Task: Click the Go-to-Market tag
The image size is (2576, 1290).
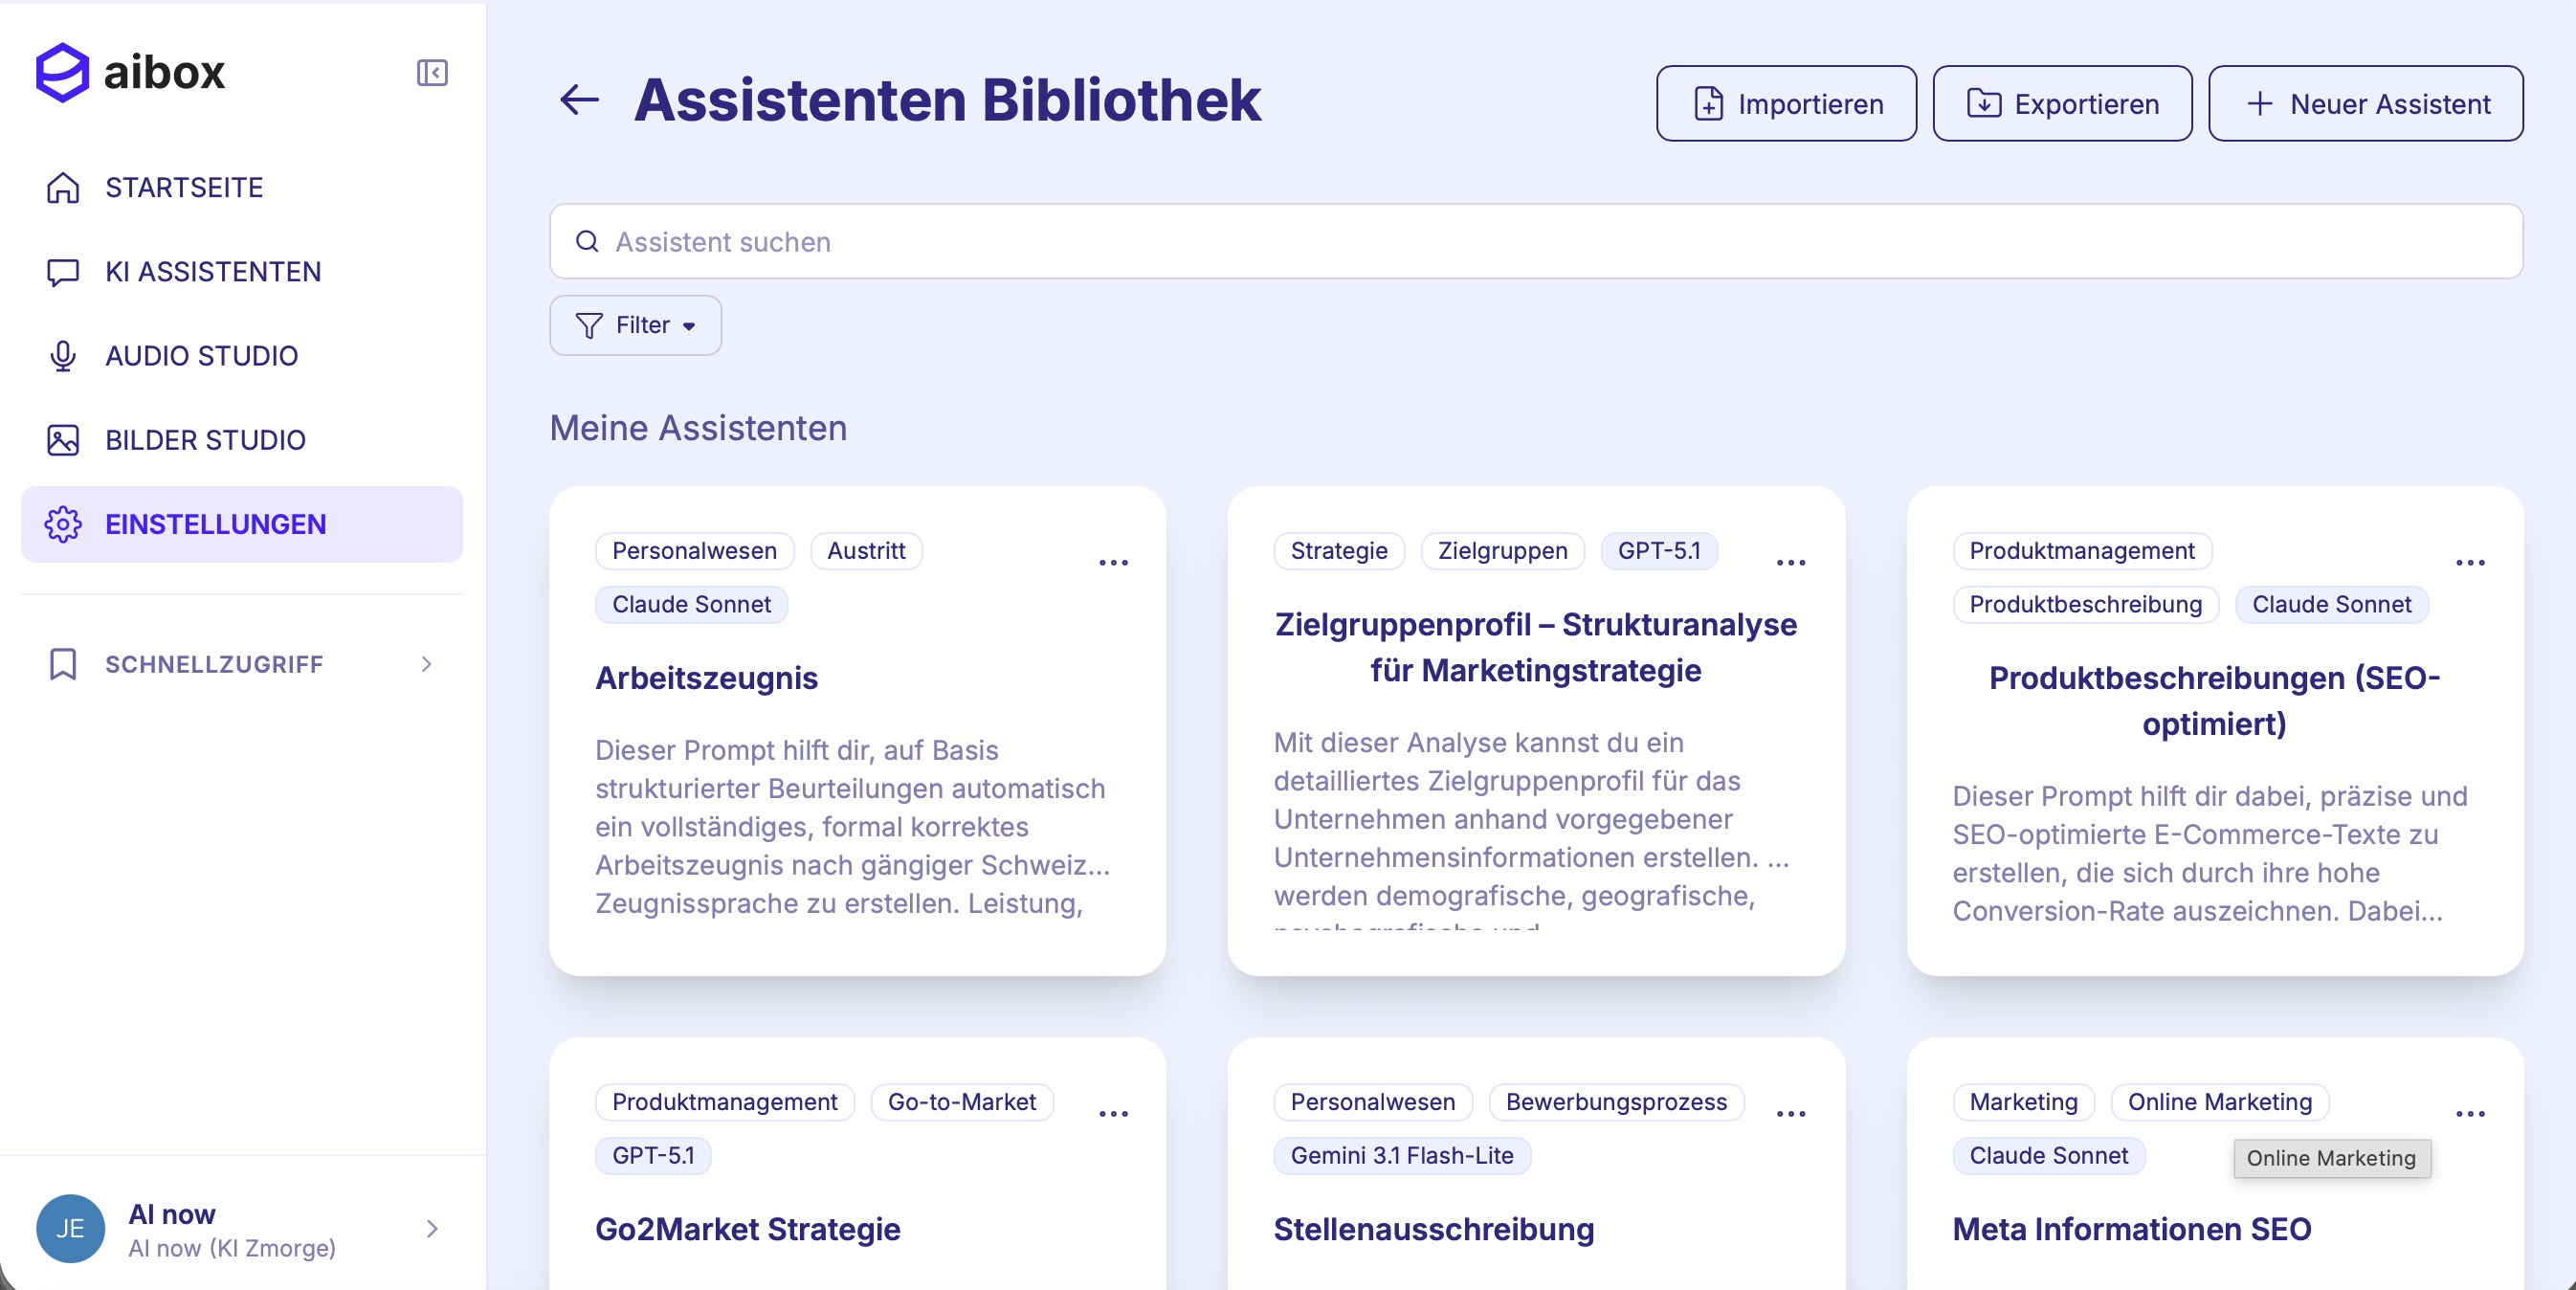Action: [x=961, y=1102]
